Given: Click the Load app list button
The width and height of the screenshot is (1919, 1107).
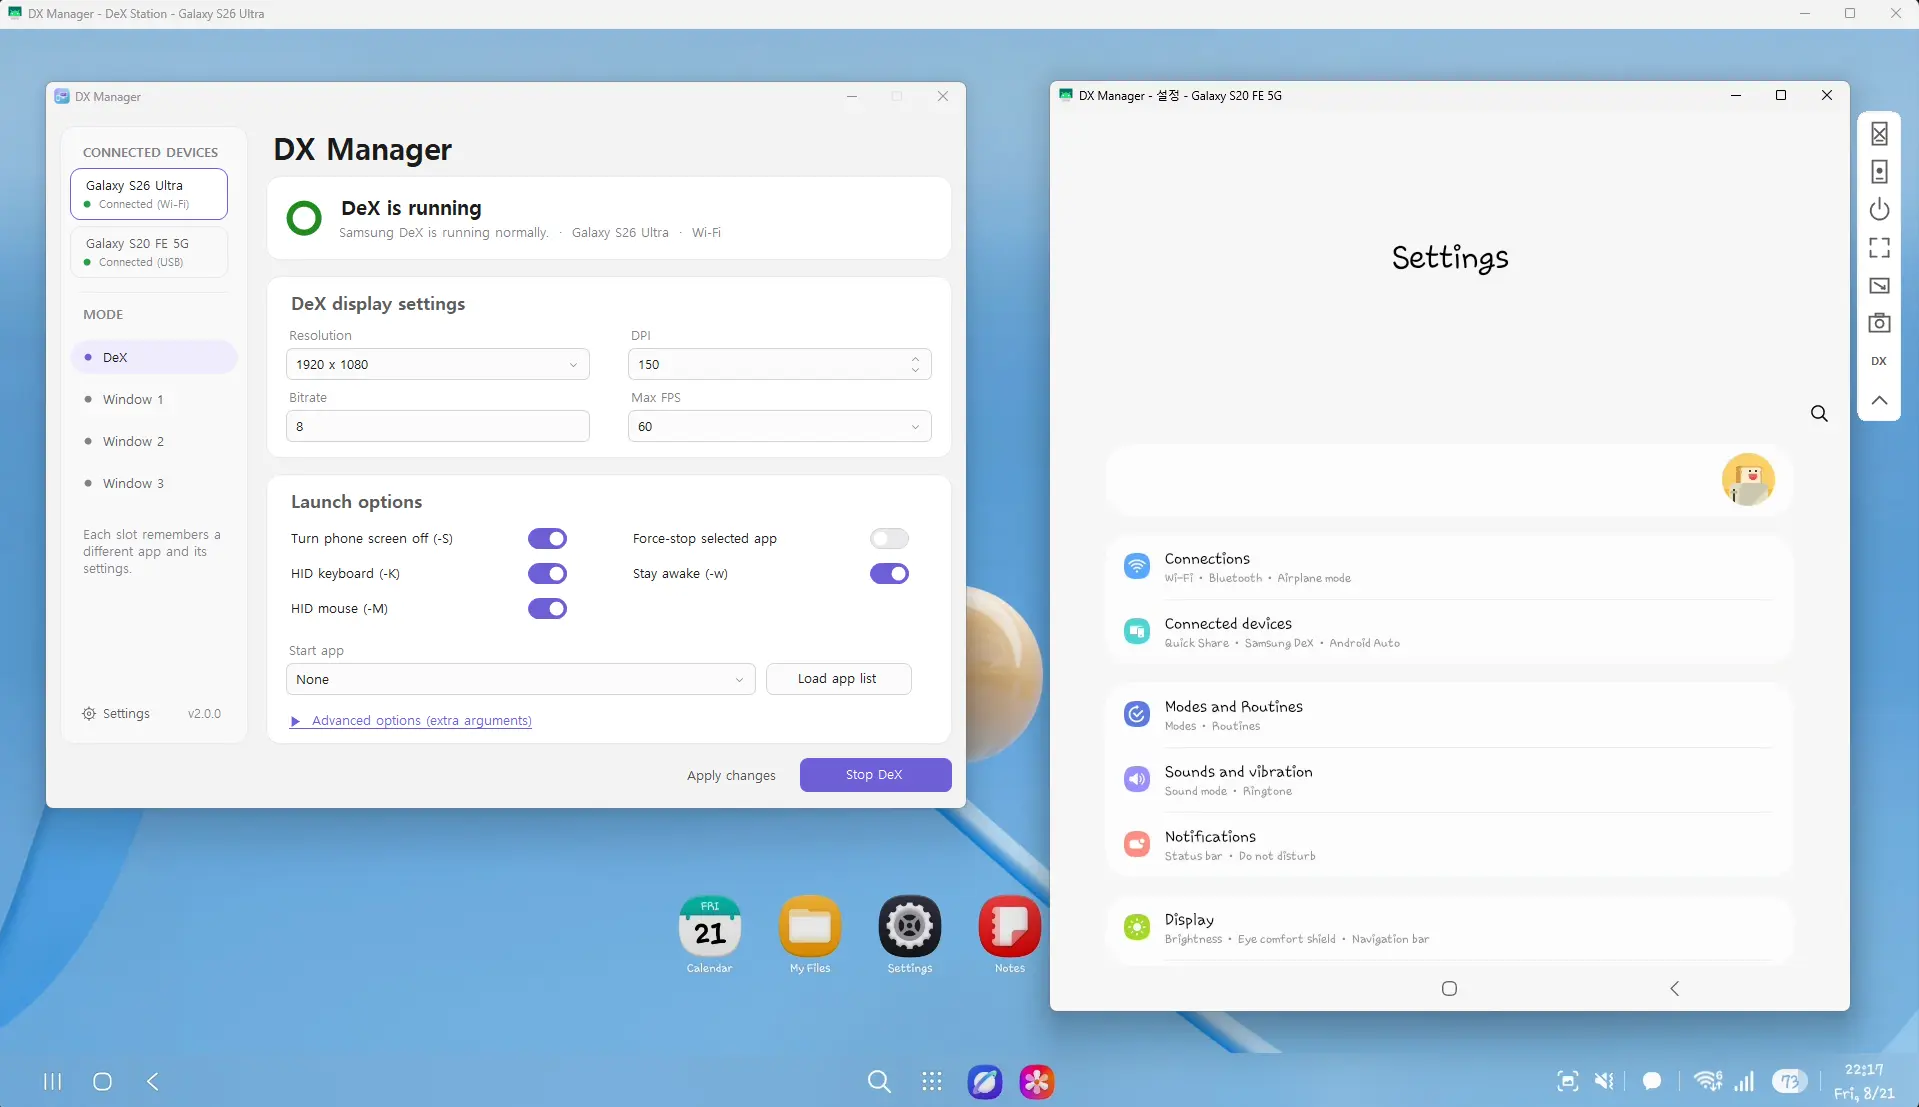Looking at the screenshot, I should (x=838, y=679).
